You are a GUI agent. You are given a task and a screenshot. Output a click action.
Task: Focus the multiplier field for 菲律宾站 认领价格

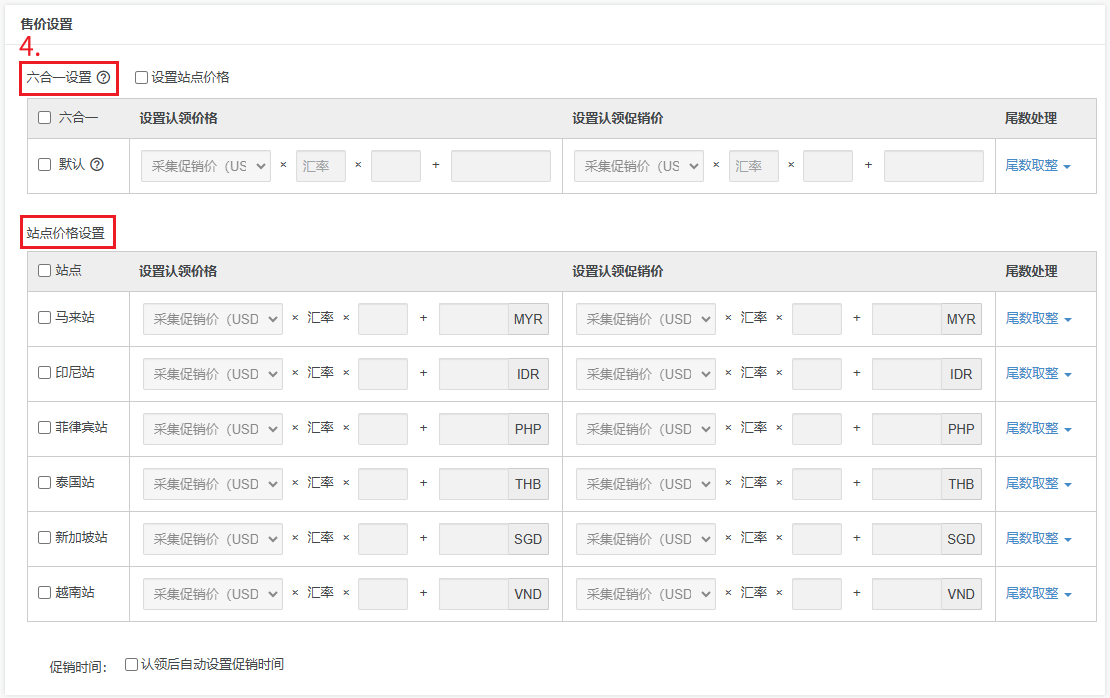tap(382, 429)
